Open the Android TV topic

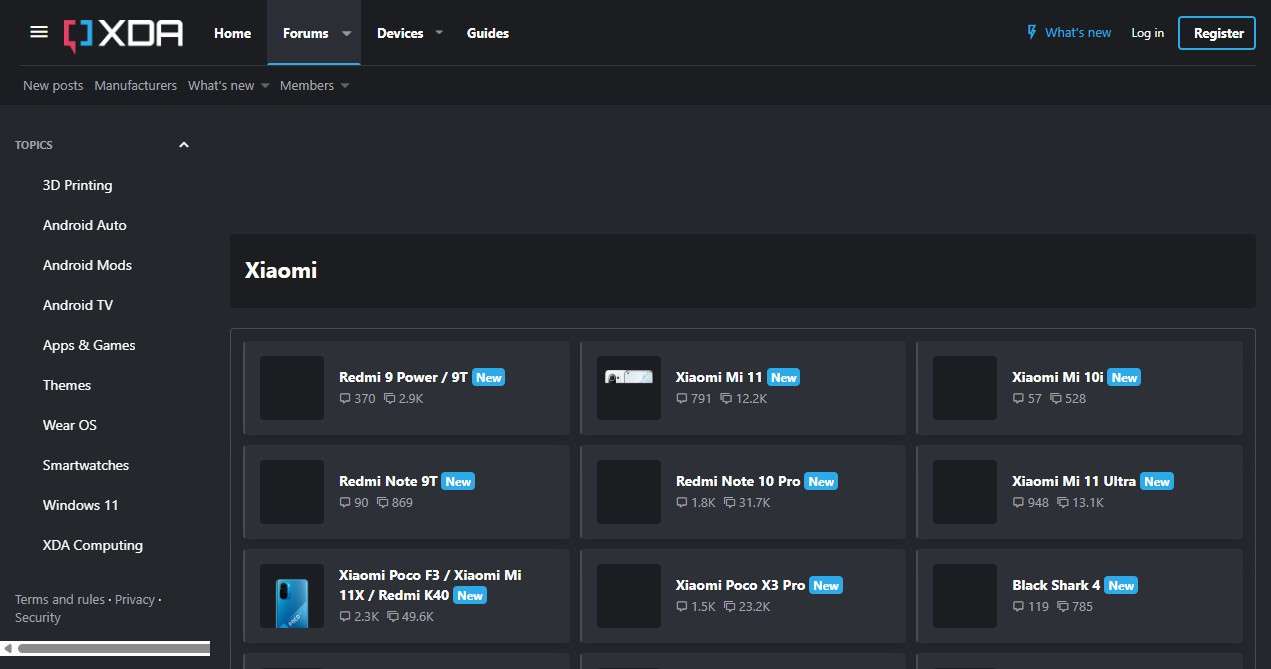click(78, 305)
